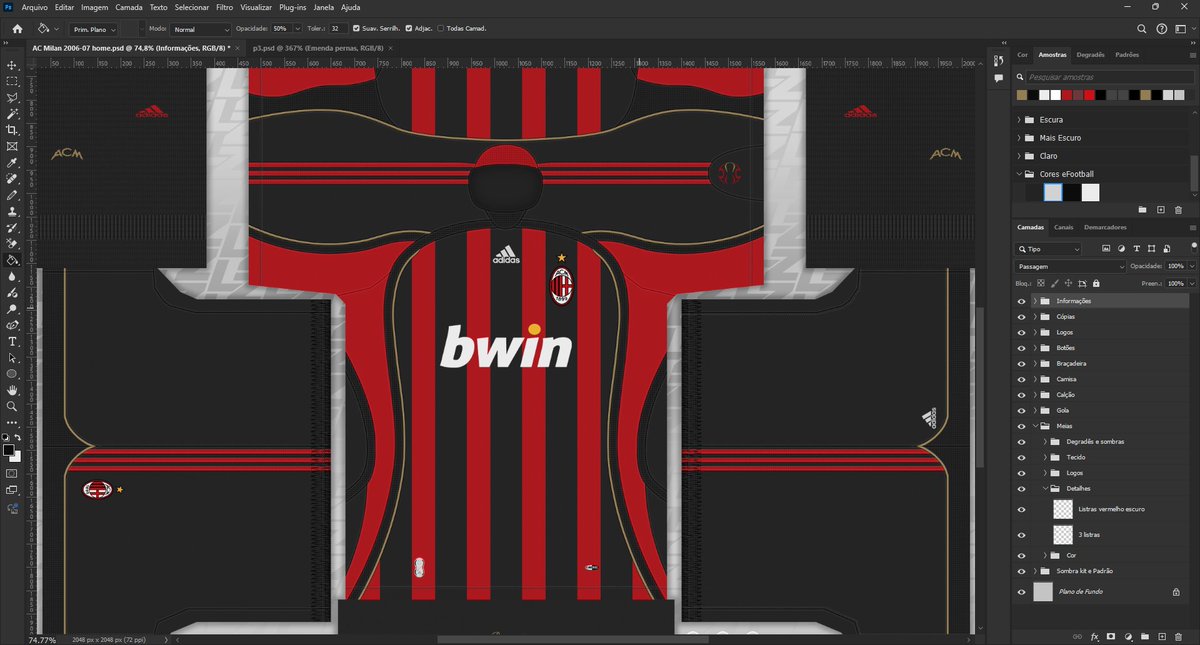1200x645 pixels.
Task: Toggle Adjac. checkbox
Action: click(x=409, y=29)
